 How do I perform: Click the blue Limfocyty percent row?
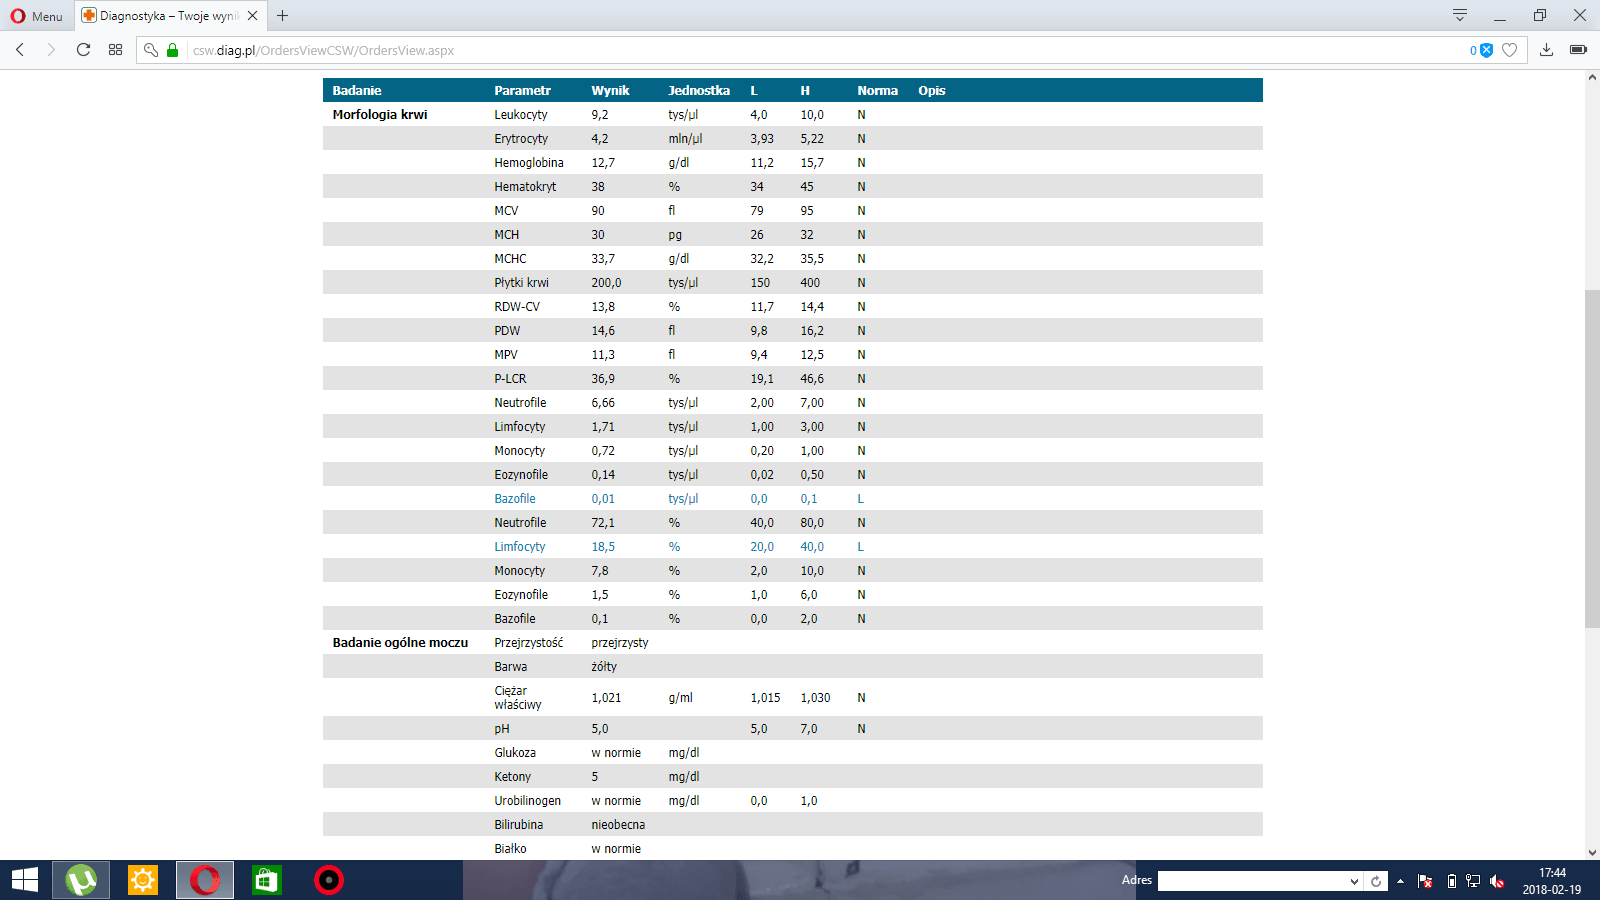519,547
